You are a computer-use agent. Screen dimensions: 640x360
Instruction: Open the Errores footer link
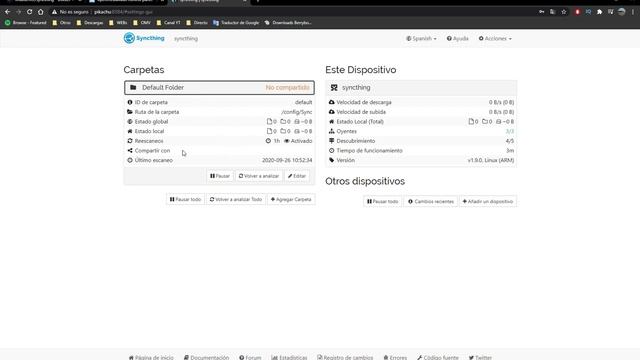pos(395,358)
